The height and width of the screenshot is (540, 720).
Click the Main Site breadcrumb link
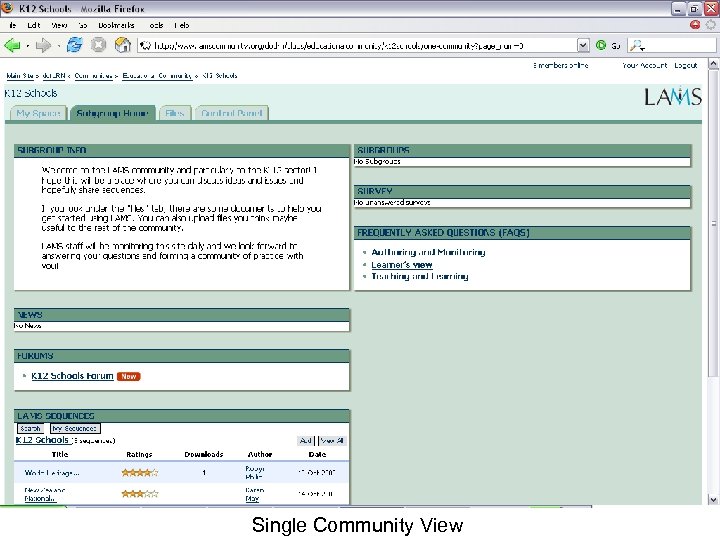click(x=20, y=76)
